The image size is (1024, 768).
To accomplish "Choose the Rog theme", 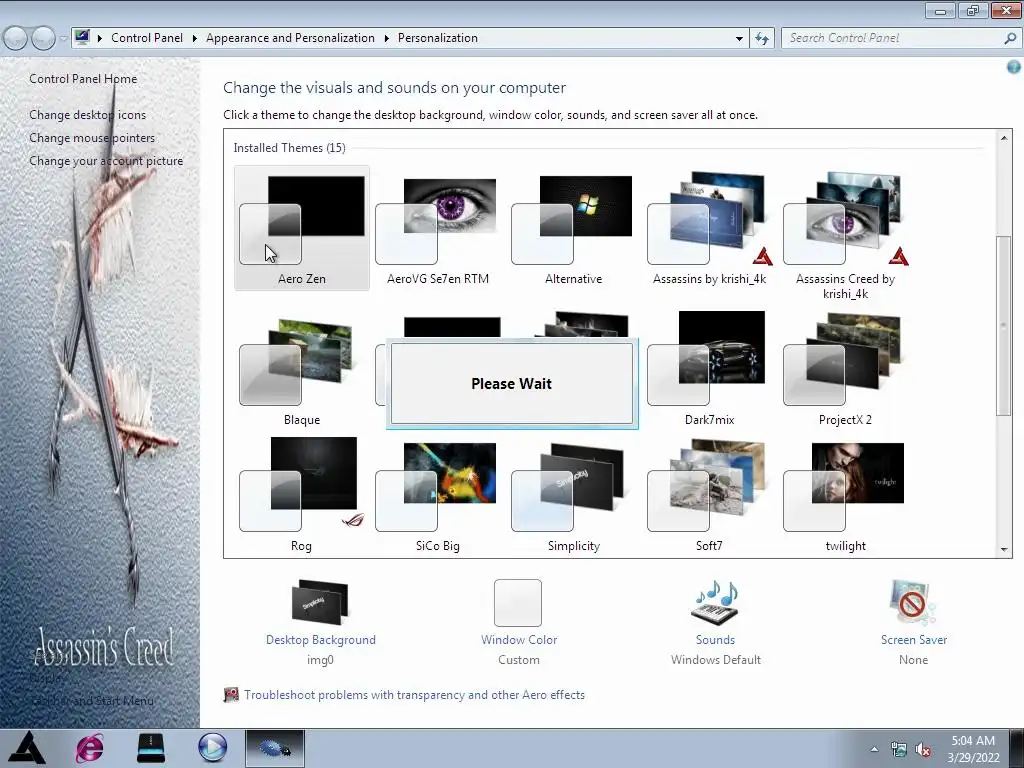I will [302, 496].
